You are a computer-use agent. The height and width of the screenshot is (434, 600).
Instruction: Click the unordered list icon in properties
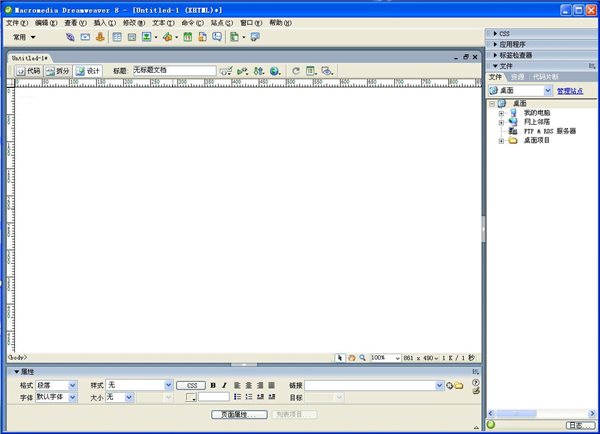pos(237,397)
